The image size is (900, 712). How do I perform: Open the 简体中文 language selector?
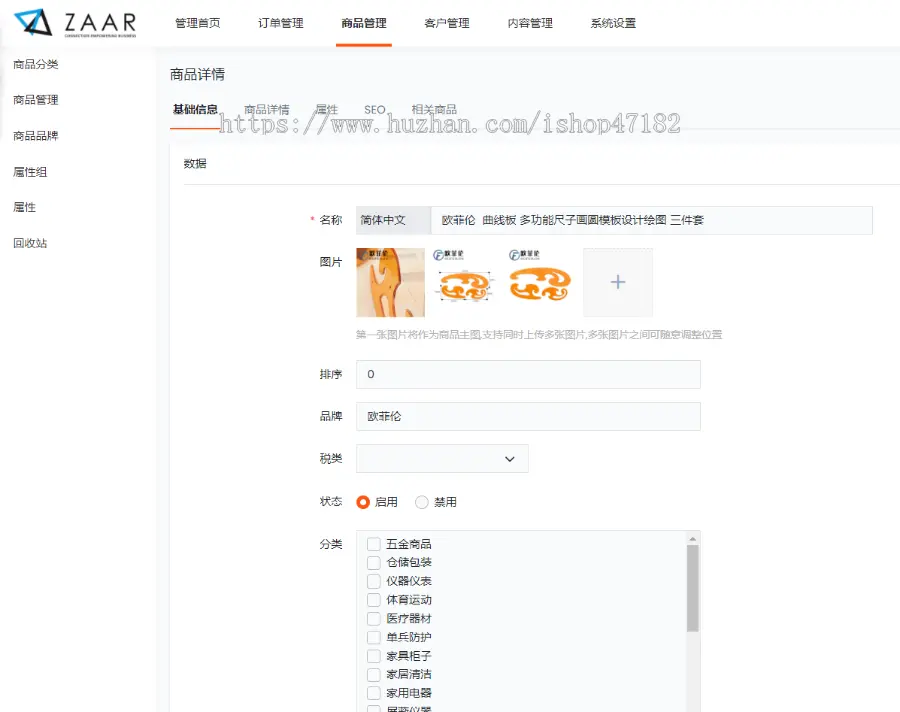(392, 220)
